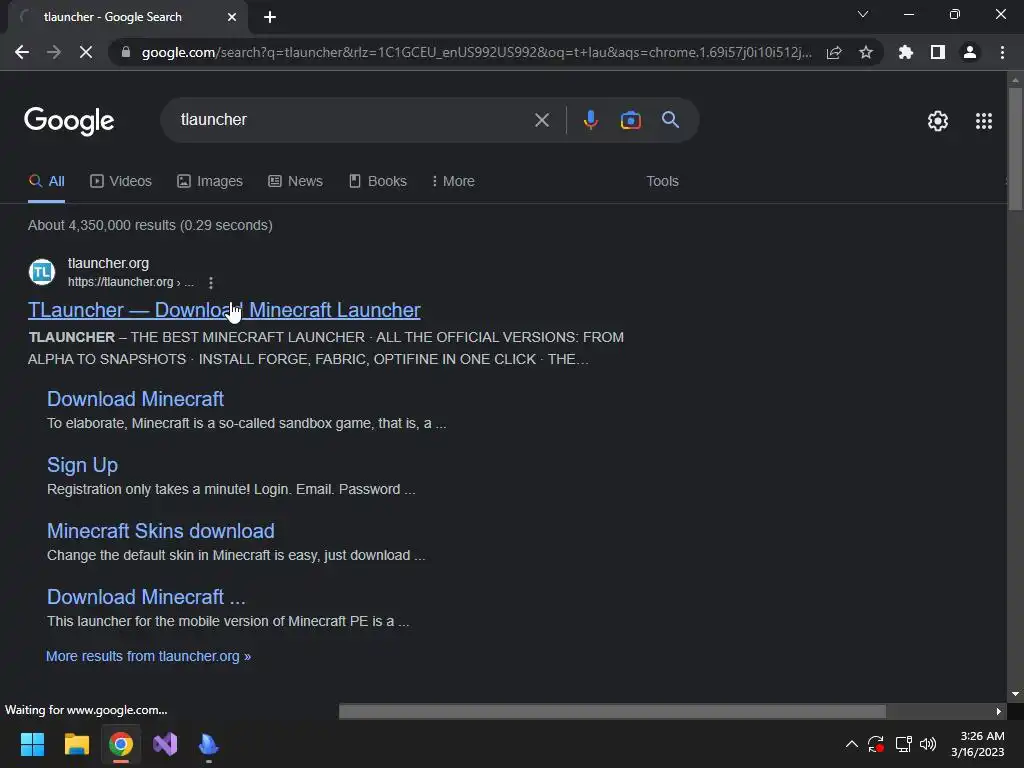The height and width of the screenshot is (768, 1024).
Task: Click the sync status tray icon
Action: 876,744
